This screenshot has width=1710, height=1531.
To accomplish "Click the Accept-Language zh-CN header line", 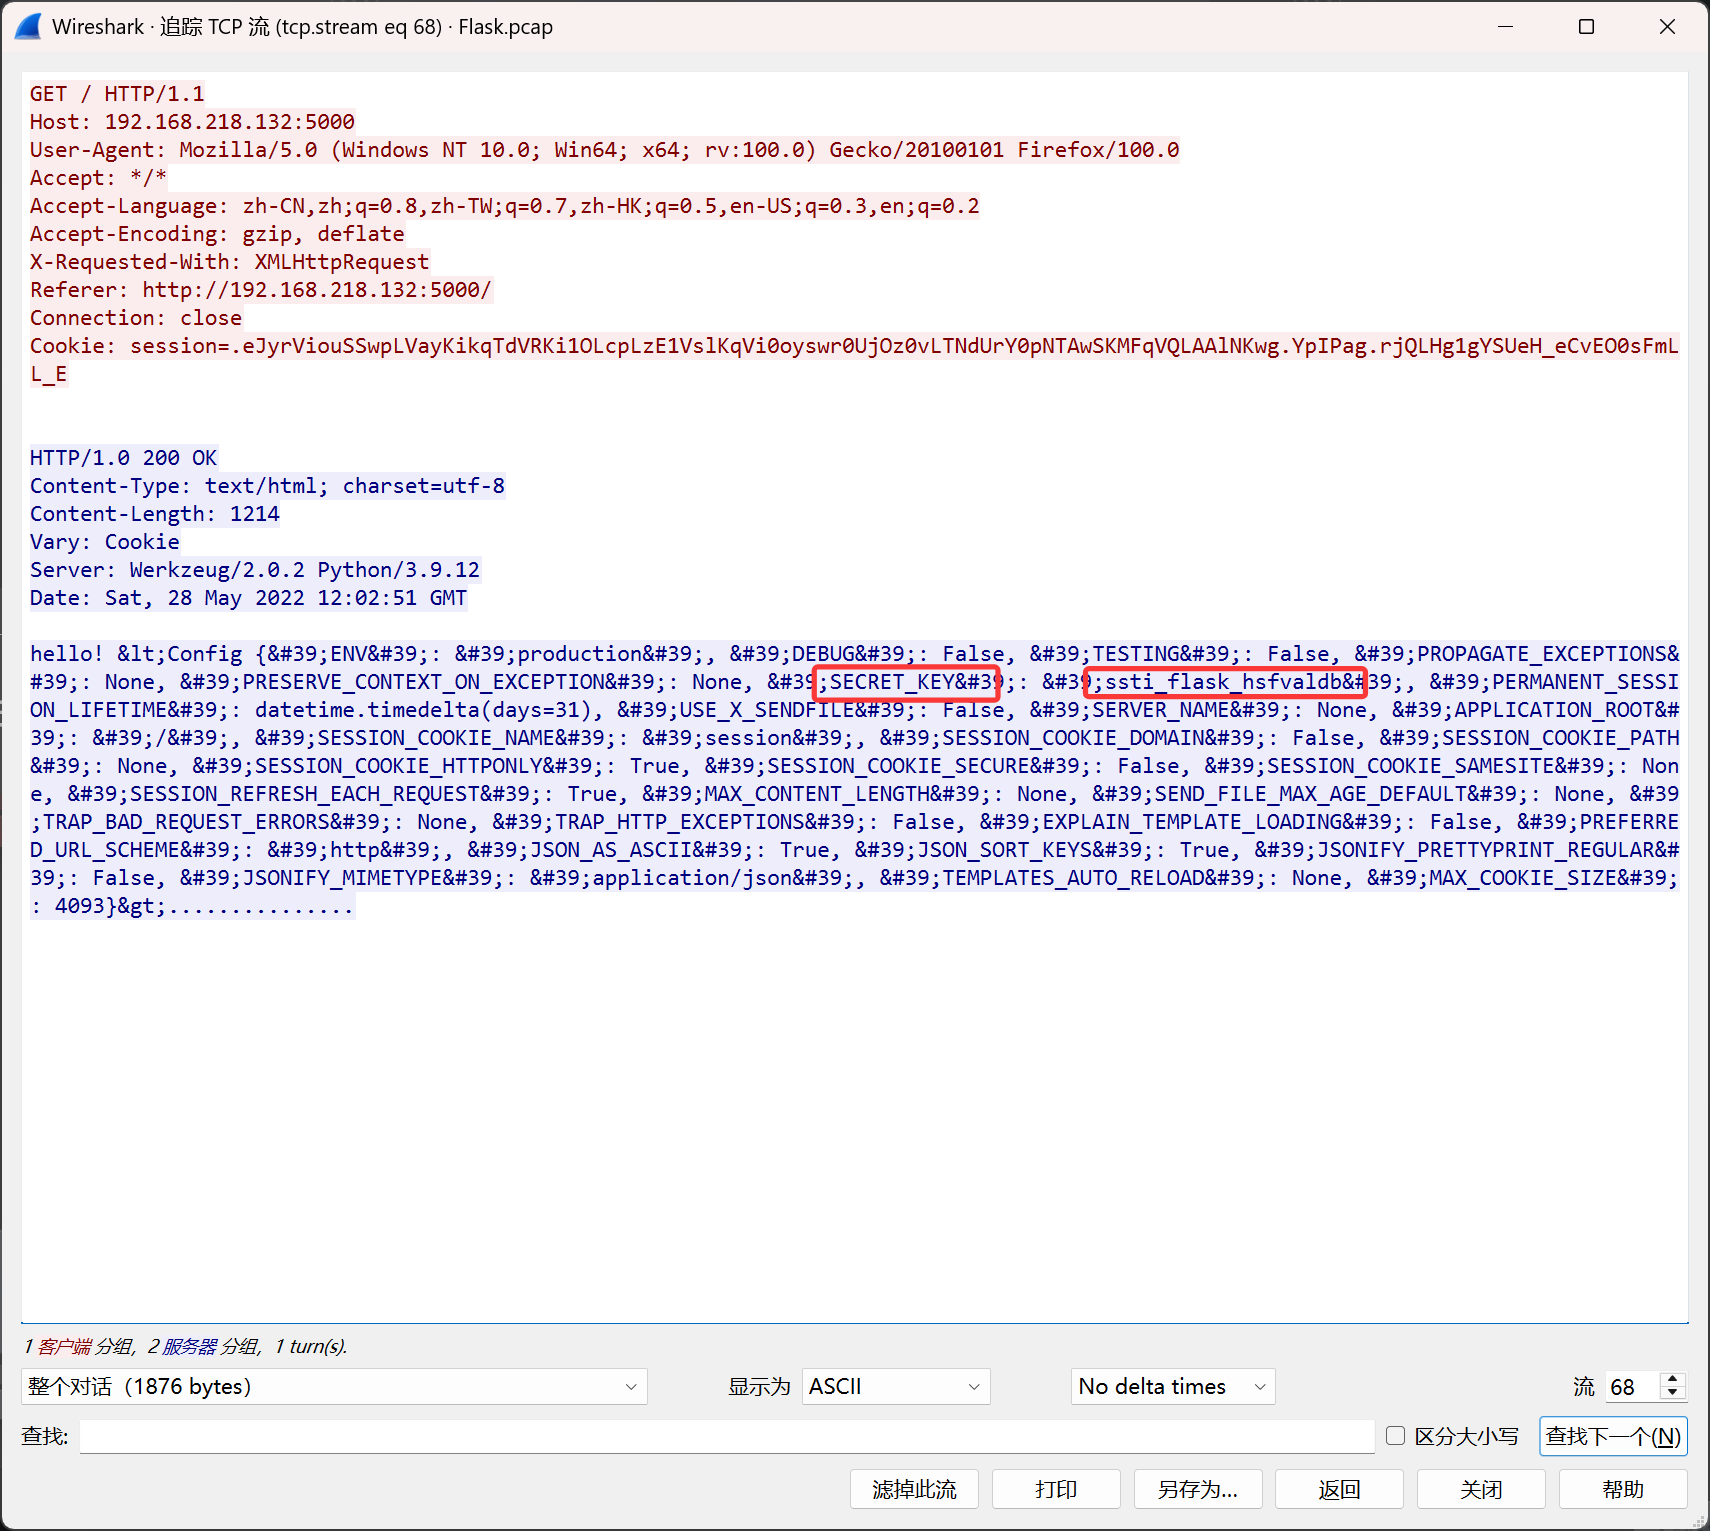I will [x=505, y=206].
